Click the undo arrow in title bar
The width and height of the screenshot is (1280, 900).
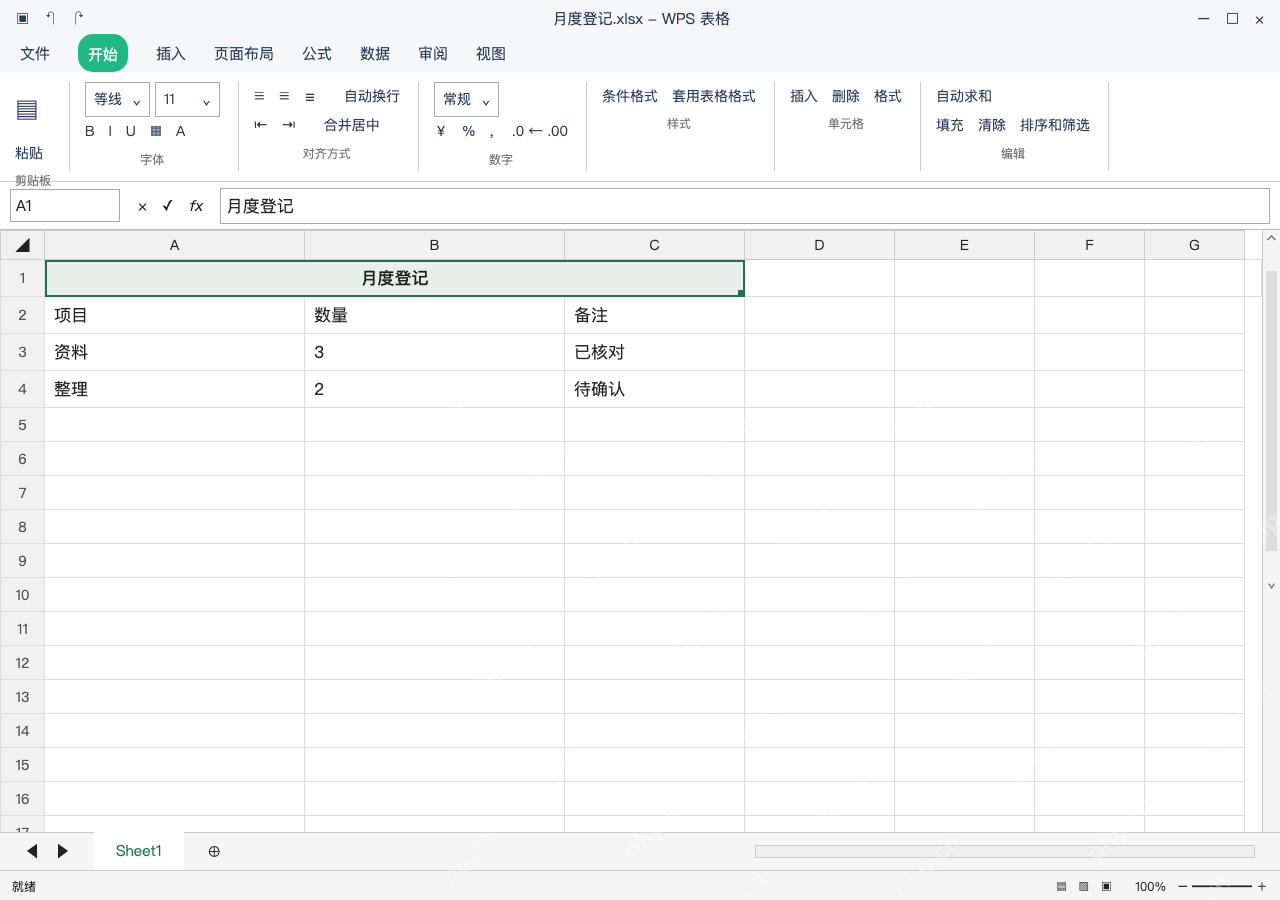(50, 18)
